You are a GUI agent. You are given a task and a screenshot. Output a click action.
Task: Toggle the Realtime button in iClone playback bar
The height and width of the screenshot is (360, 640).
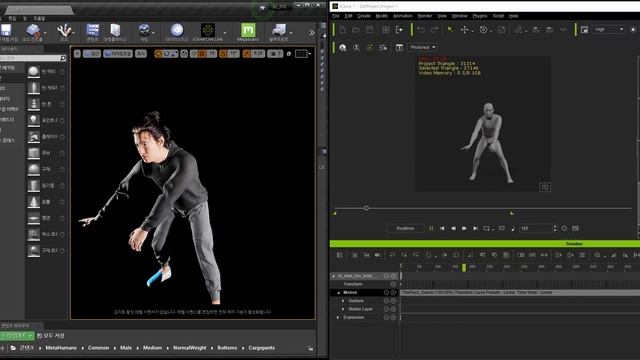[x=405, y=229]
